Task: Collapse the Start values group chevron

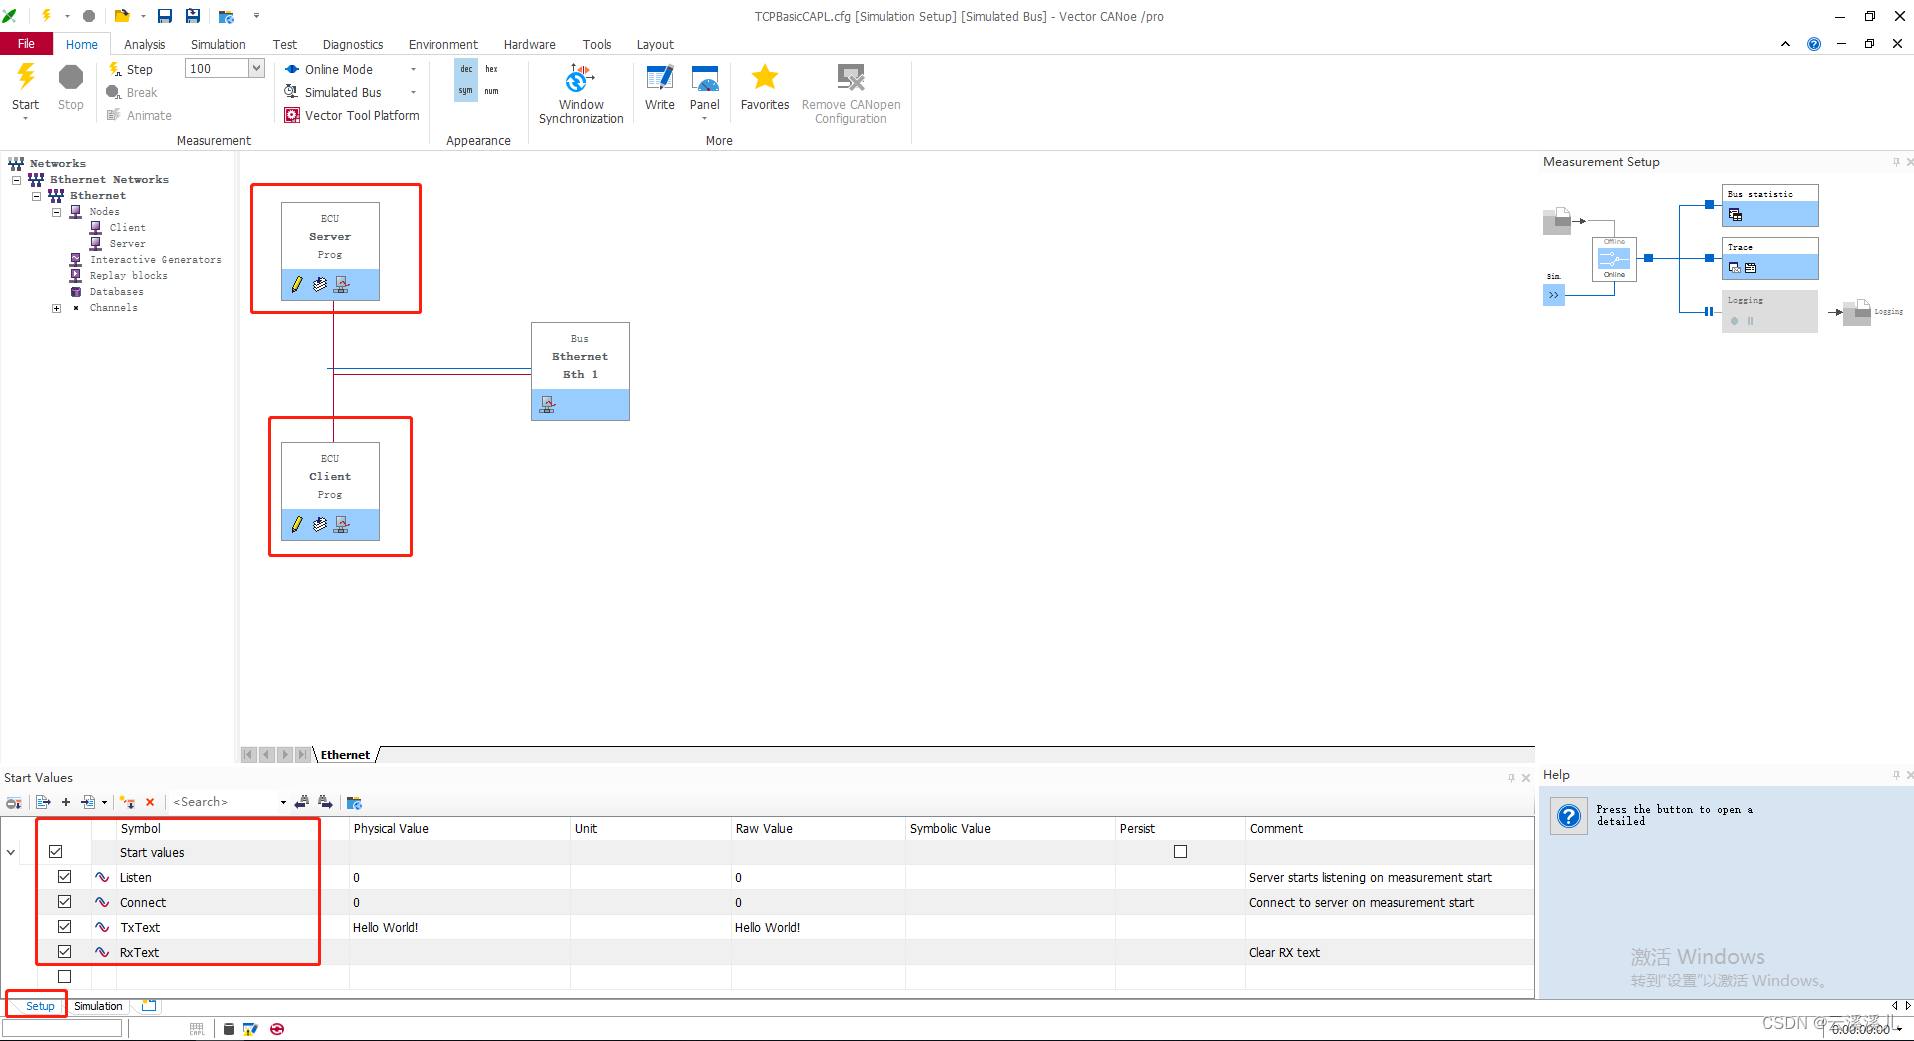Action: coord(11,852)
